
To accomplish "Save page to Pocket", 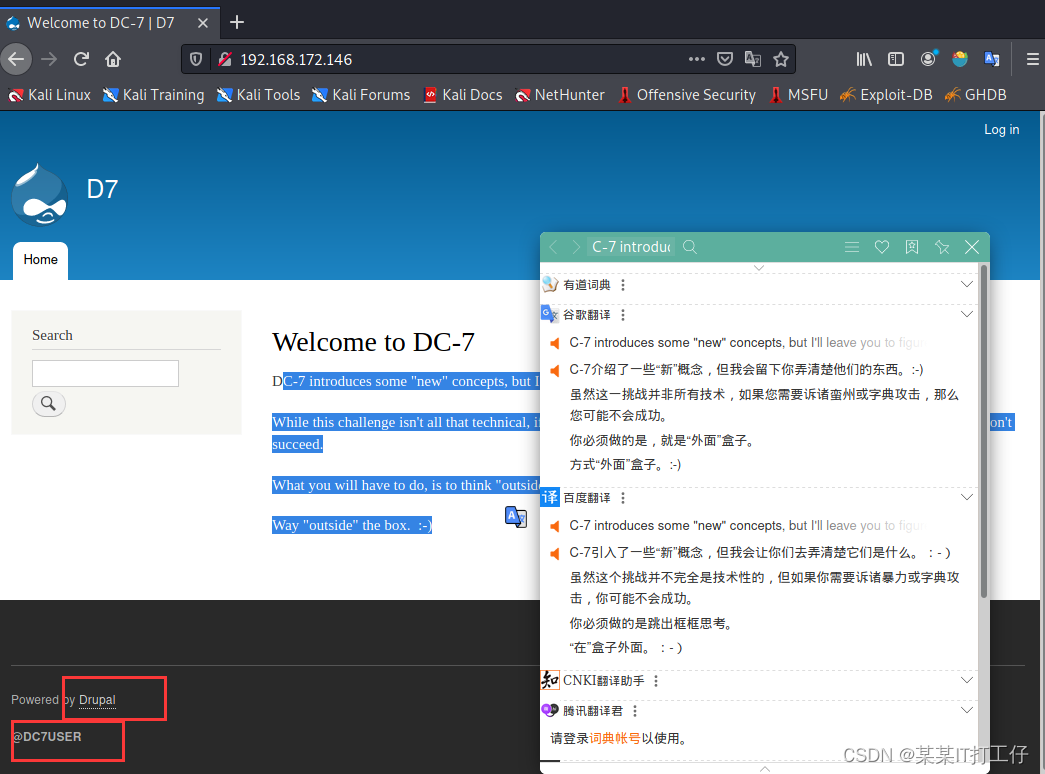I will tap(725, 59).
